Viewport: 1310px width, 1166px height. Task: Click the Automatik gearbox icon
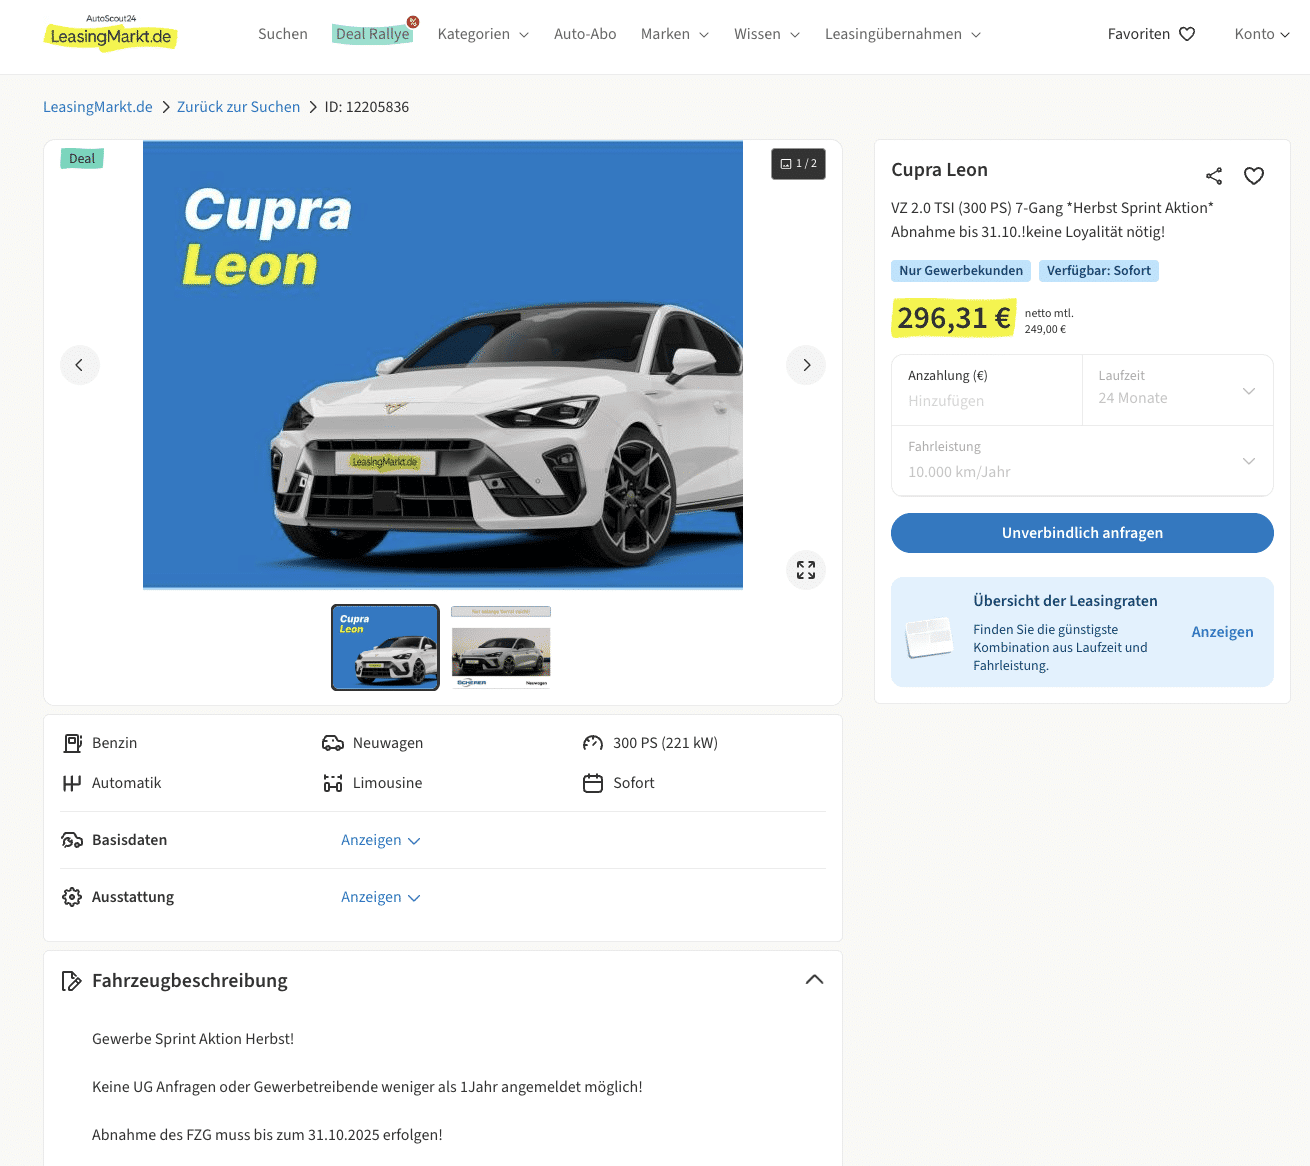[72, 783]
